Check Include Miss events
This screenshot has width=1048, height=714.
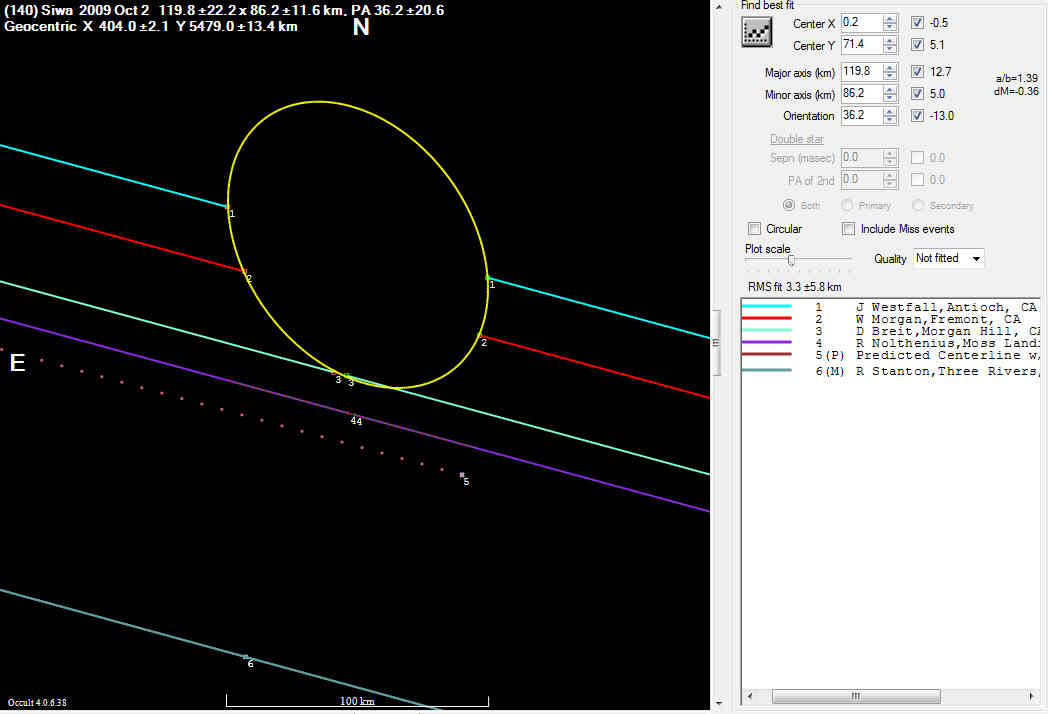point(849,229)
